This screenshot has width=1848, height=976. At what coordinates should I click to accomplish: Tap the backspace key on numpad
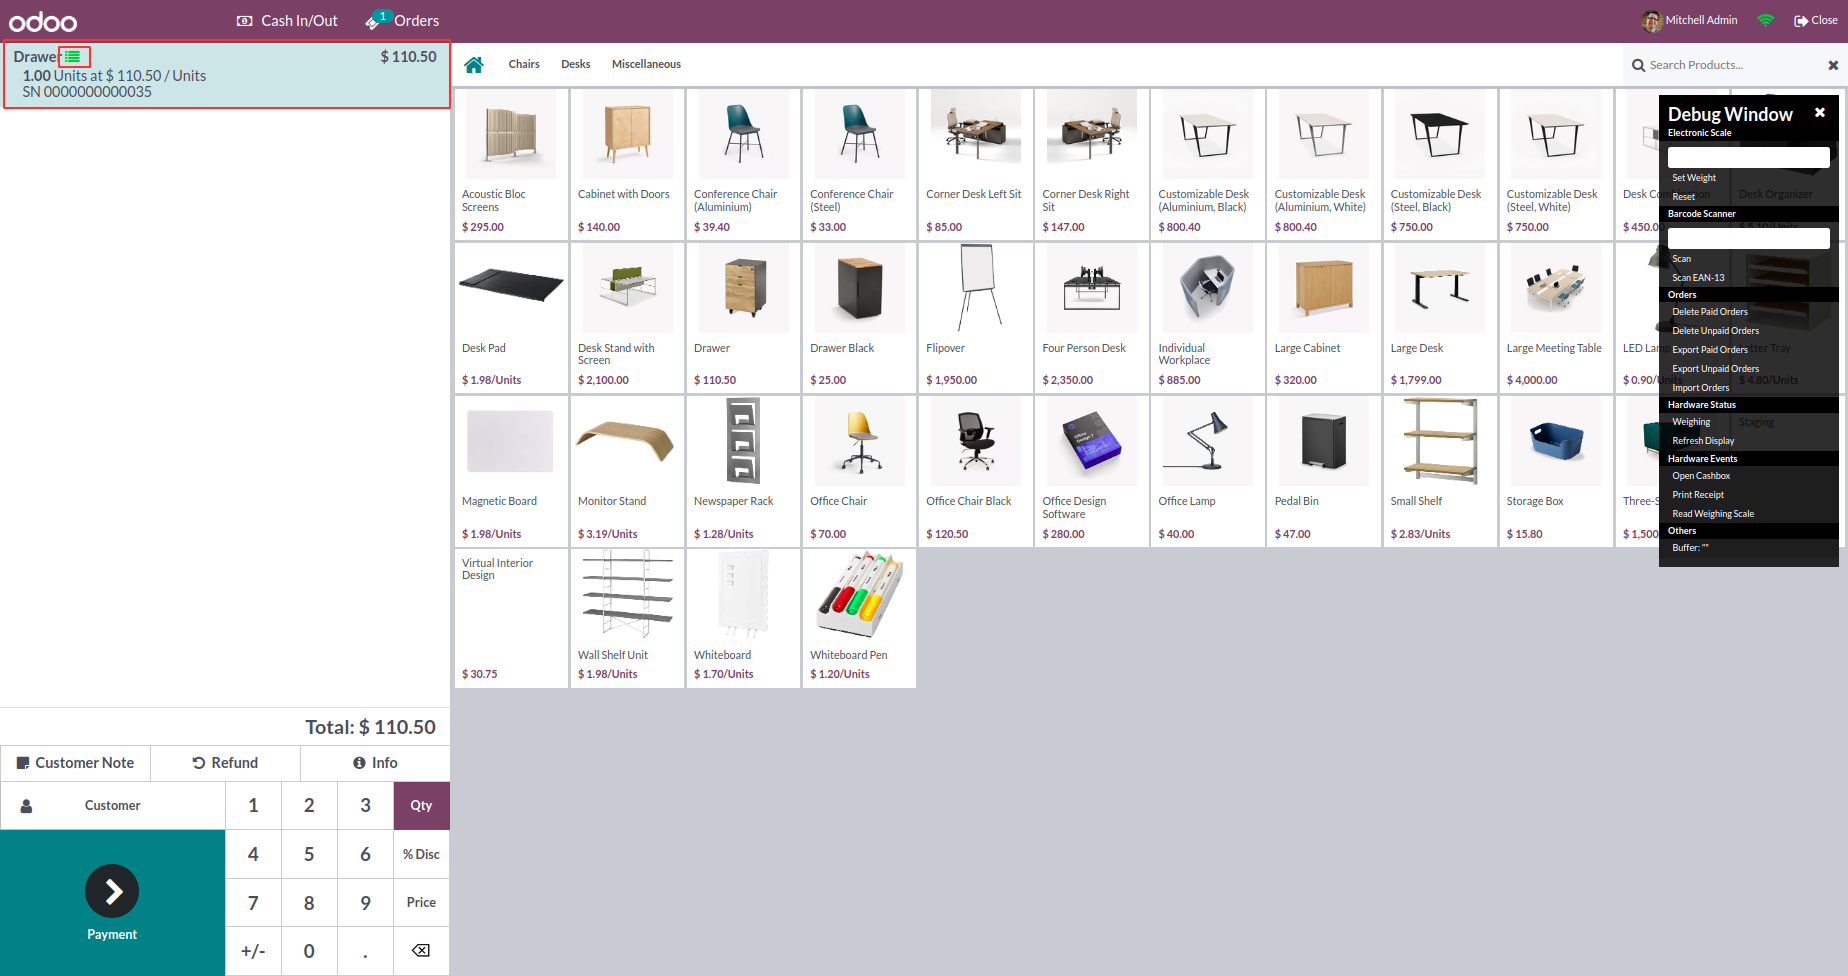422,951
